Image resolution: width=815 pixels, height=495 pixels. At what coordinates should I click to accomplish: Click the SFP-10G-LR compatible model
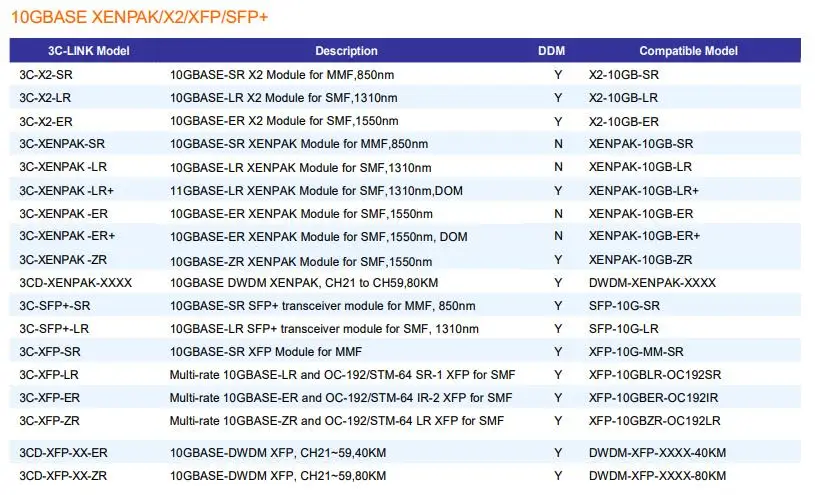click(623, 329)
